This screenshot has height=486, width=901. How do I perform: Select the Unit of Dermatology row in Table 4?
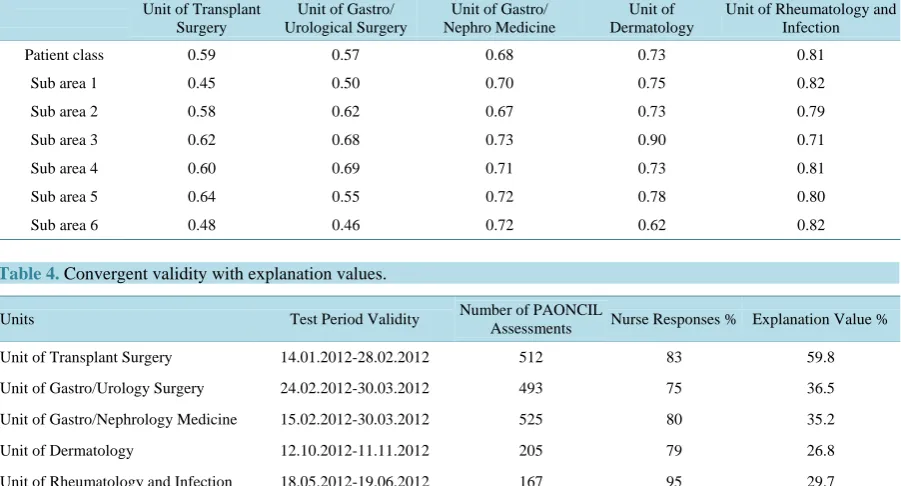[450, 450]
